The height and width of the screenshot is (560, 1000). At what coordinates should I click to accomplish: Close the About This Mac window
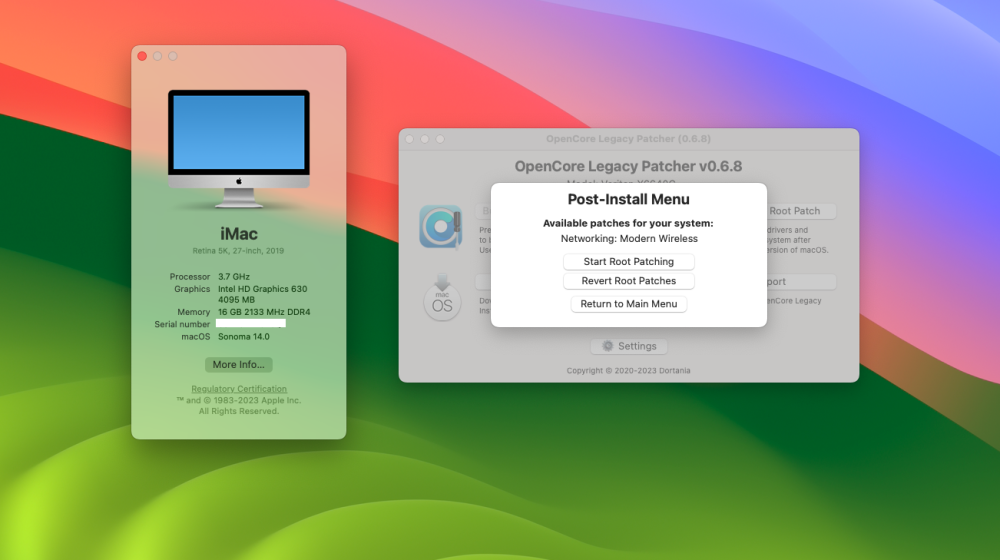142,56
